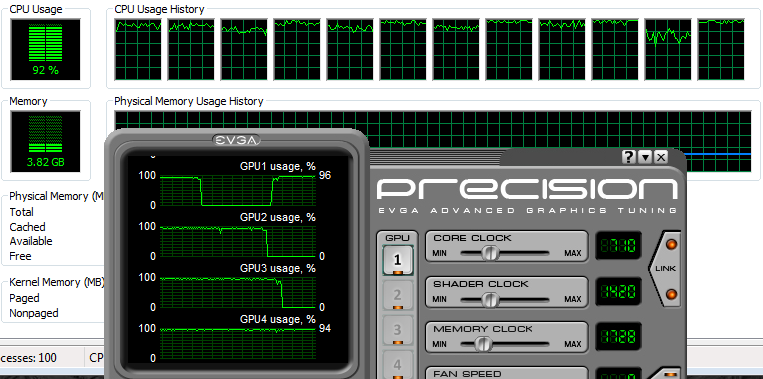Open the EVGA Precision help question-mark icon

click(629, 157)
